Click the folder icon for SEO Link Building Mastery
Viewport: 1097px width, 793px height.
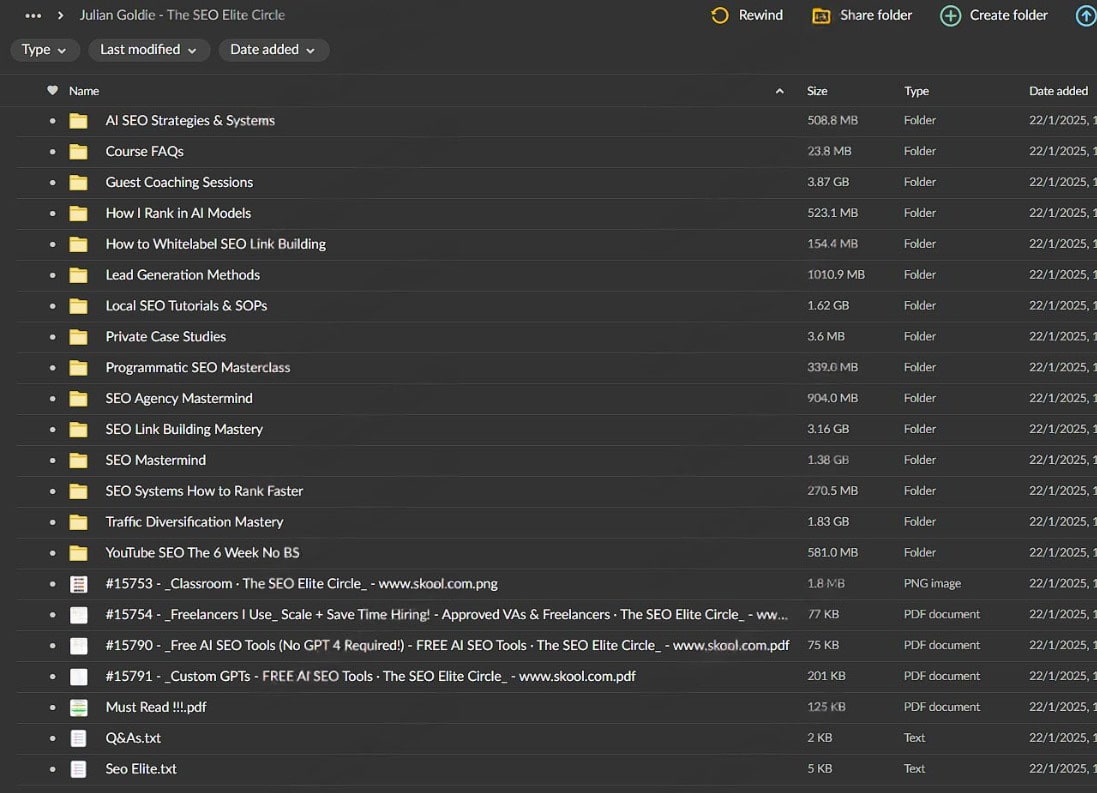coord(78,429)
